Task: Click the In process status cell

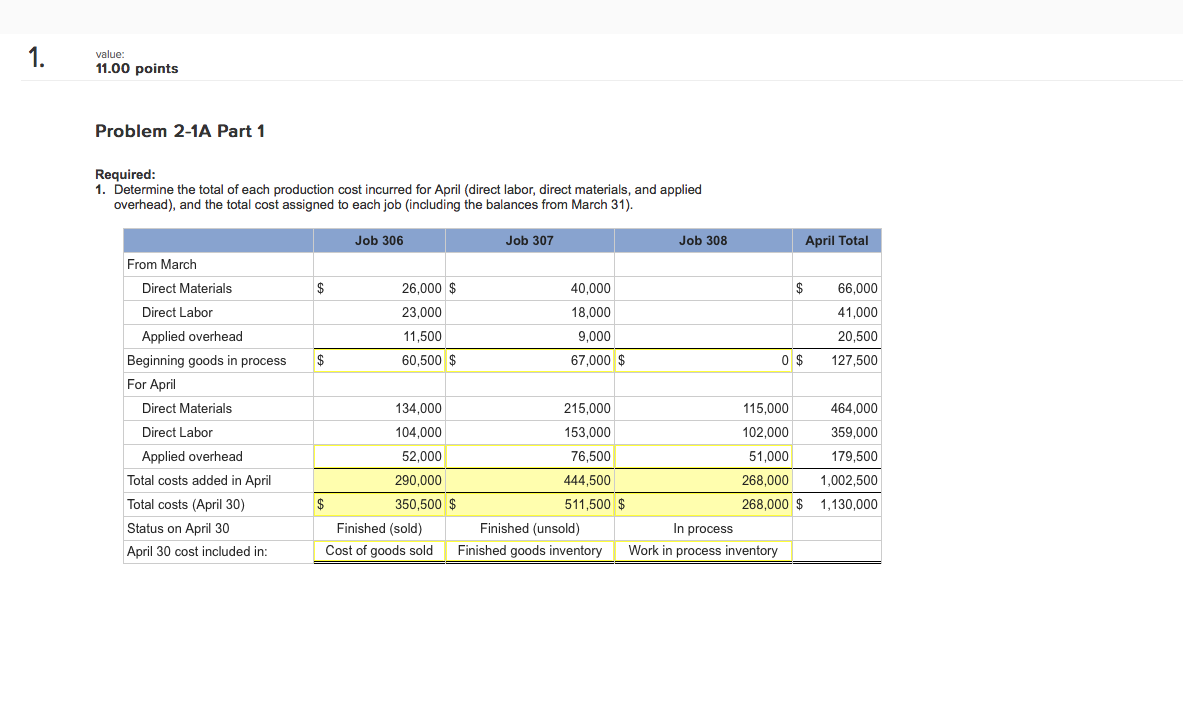Action: [x=702, y=528]
